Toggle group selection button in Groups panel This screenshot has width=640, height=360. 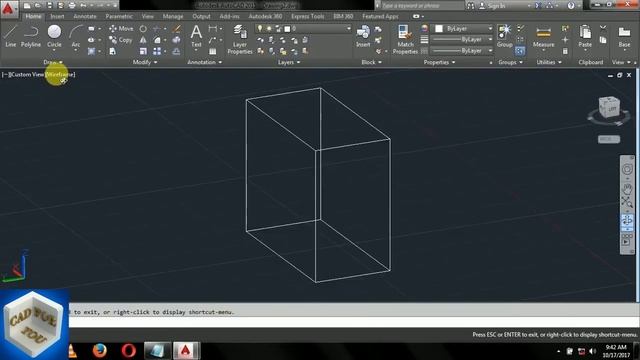coord(520,51)
